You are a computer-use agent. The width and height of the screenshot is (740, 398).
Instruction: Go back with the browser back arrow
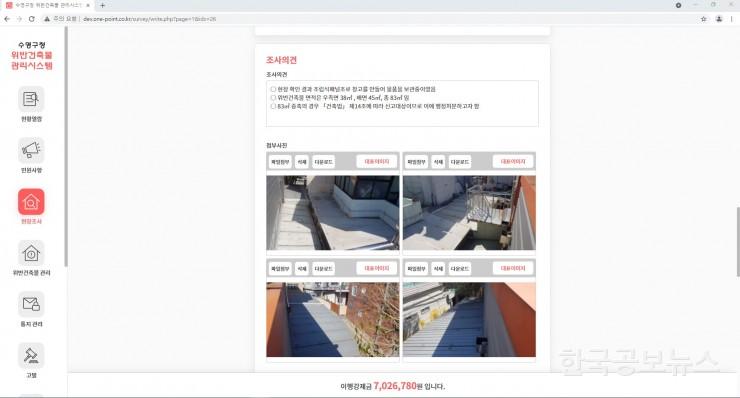7,19
